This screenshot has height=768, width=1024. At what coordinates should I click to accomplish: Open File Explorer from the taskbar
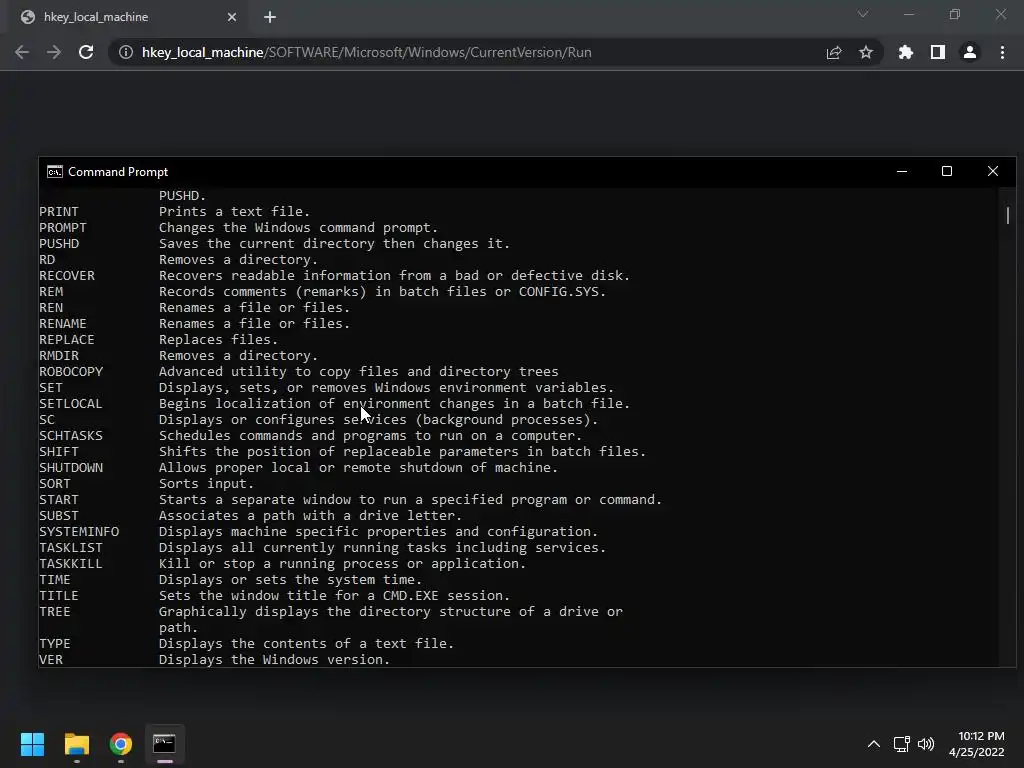point(76,744)
